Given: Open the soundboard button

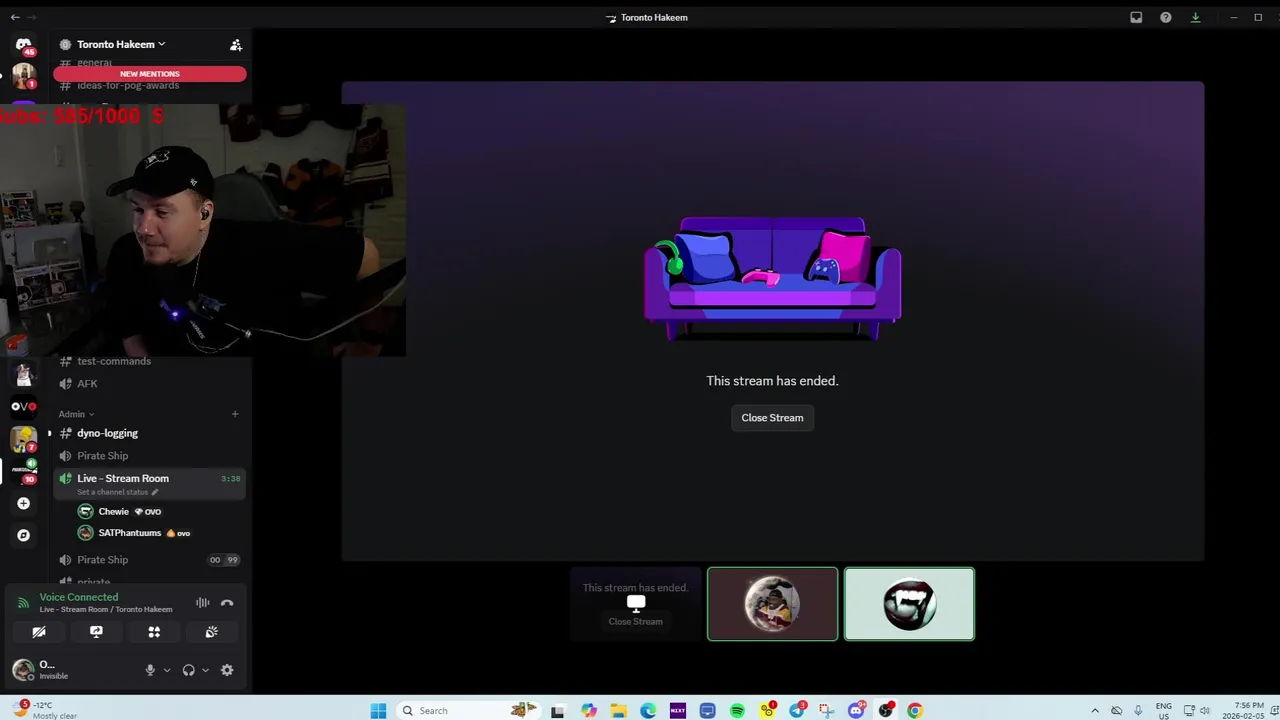Looking at the screenshot, I should click(211, 632).
